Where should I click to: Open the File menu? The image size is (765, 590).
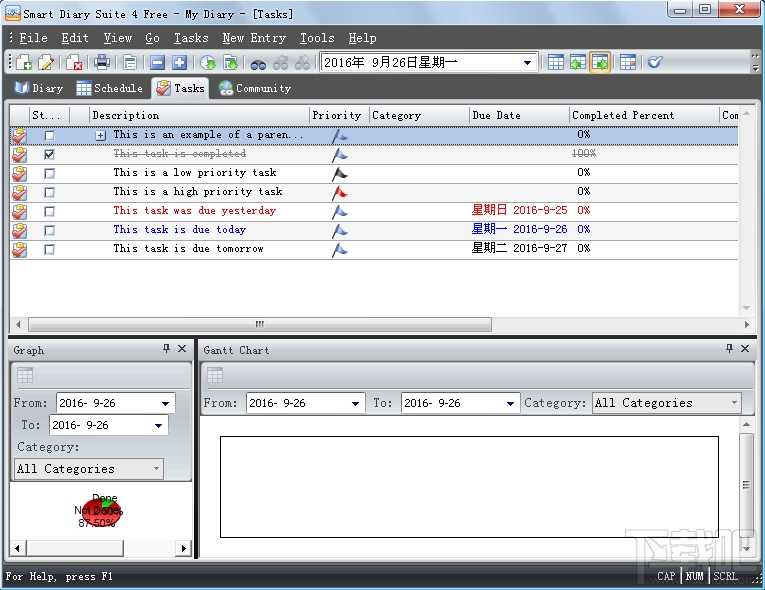(x=33, y=38)
